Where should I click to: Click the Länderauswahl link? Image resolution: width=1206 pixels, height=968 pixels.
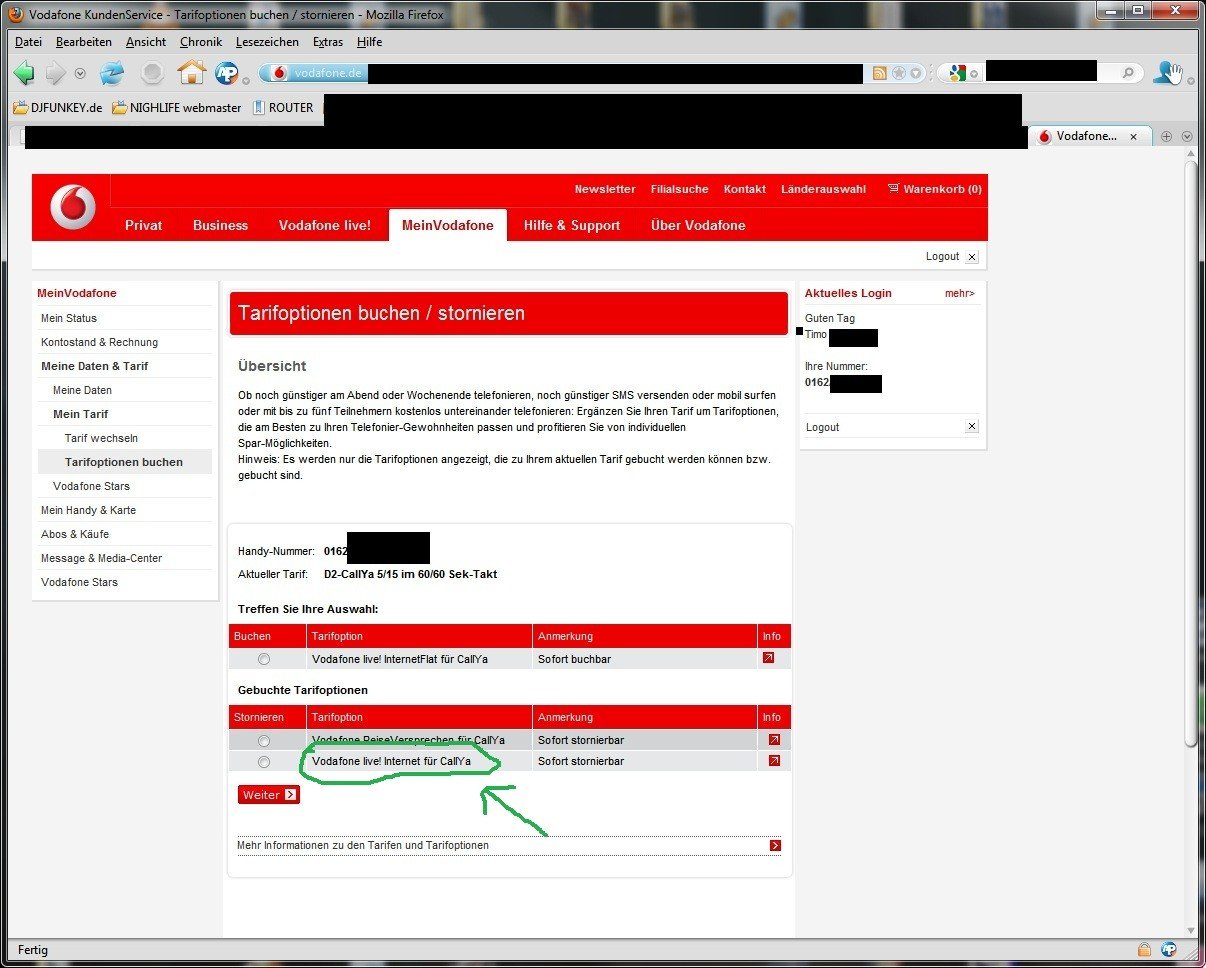(824, 189)
